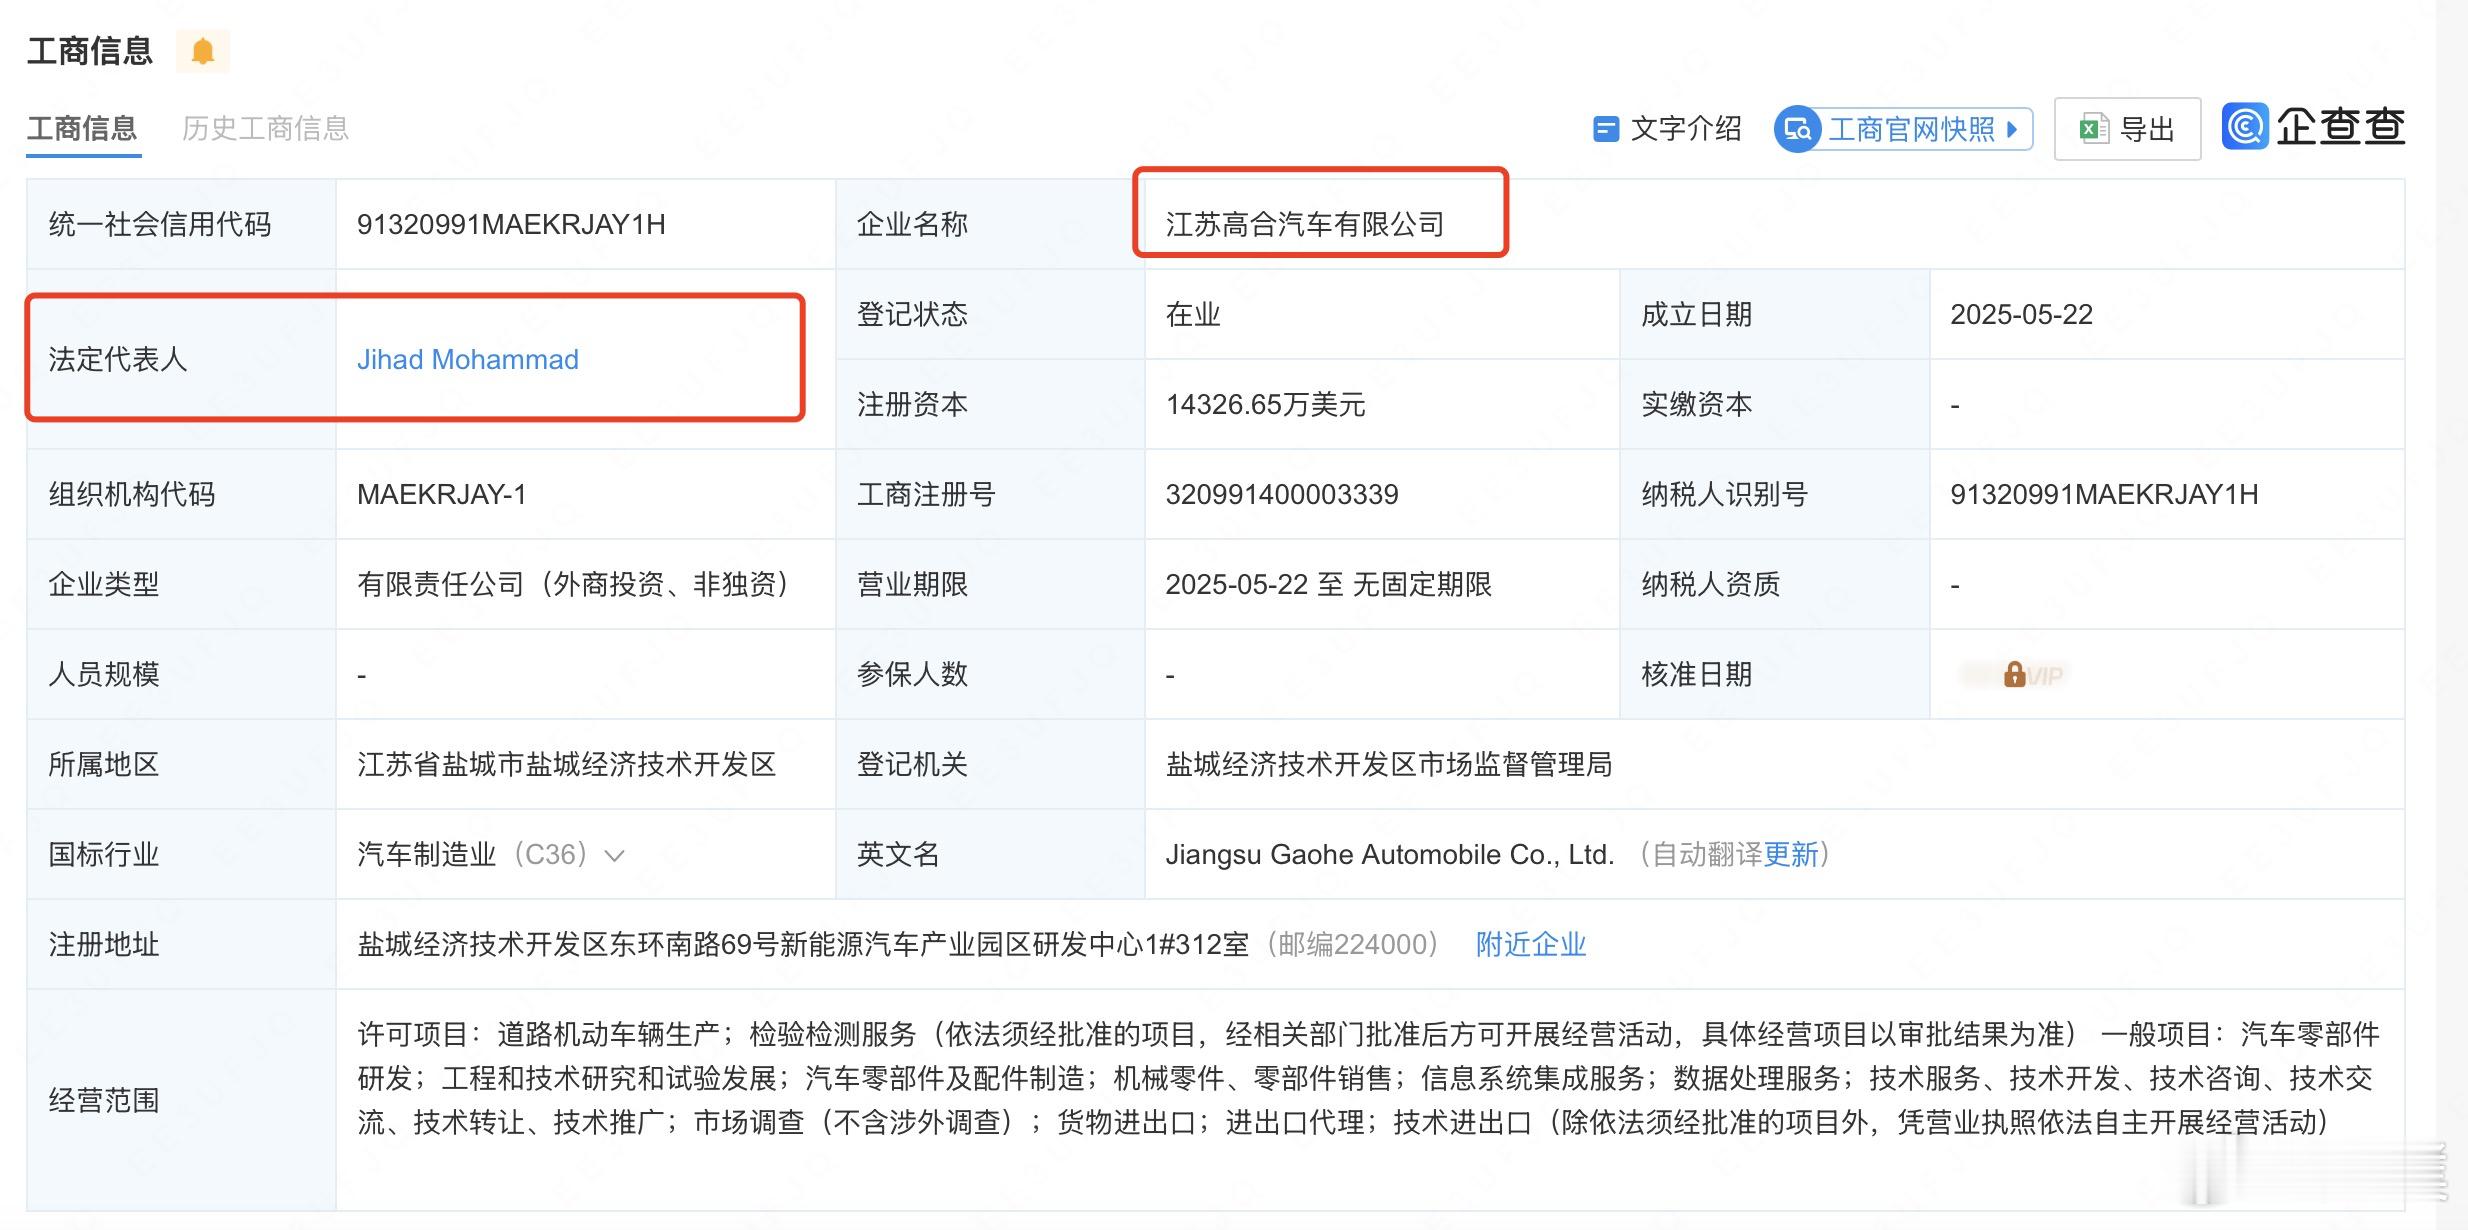Image resolution: width=2468 pixels, height=1230 pixels.
Task: Click credit code 91320991MAEKRJAY1H value
Action: 511,225
